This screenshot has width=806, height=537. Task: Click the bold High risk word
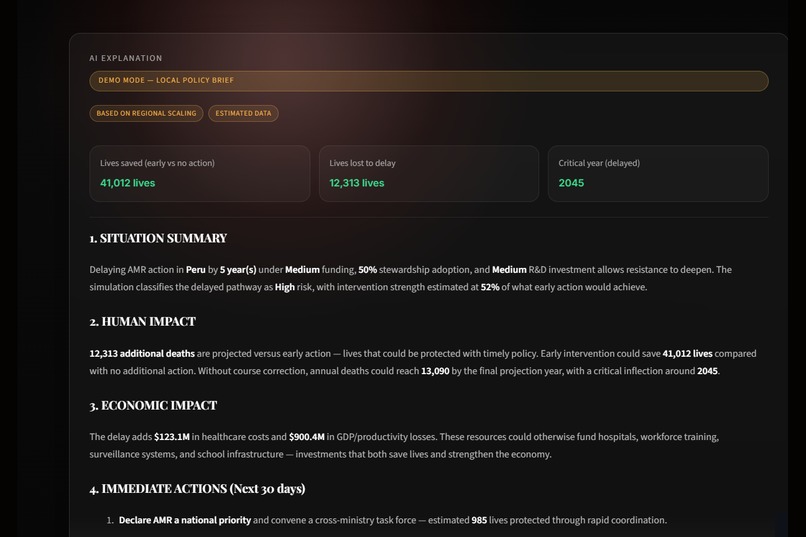(285, 287)
